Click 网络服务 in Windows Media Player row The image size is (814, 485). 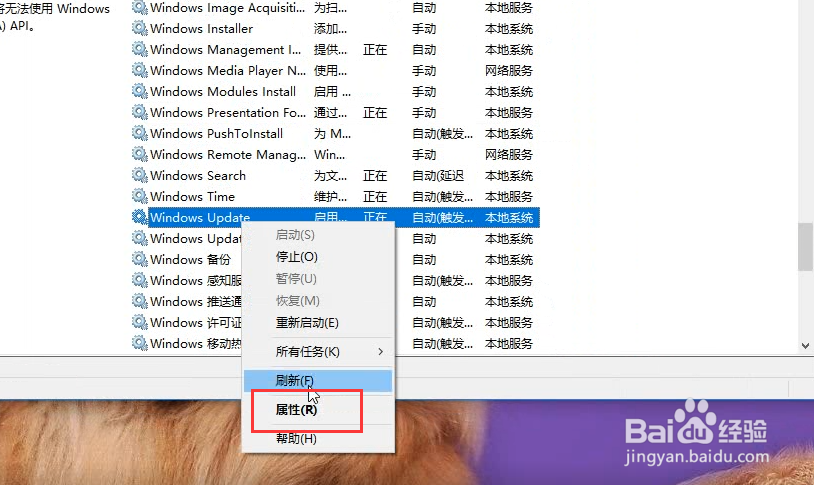pos(509,71)
